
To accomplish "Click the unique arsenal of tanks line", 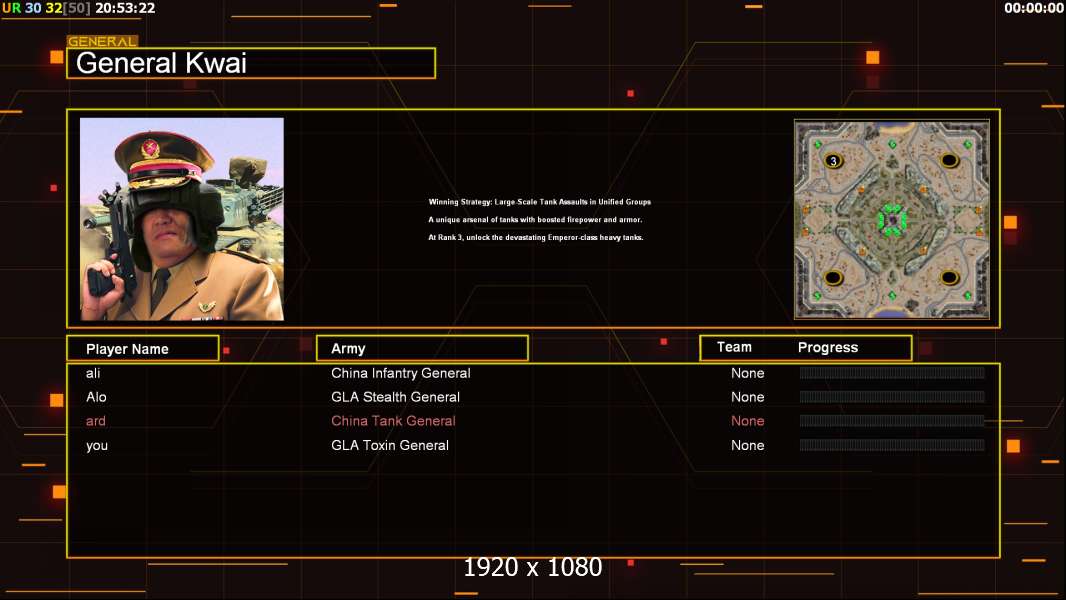I will [534, 219].
